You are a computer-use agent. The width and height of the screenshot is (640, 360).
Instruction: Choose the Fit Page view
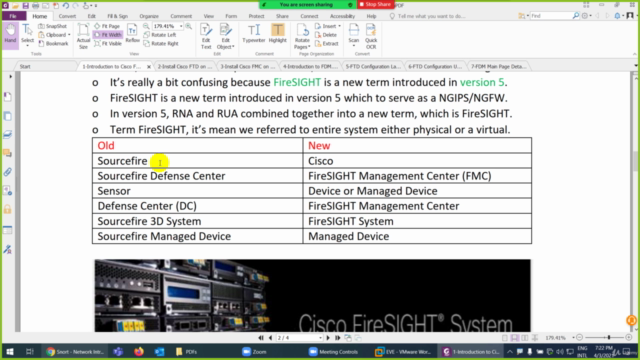pyautogui.click(x=107, y=26)
